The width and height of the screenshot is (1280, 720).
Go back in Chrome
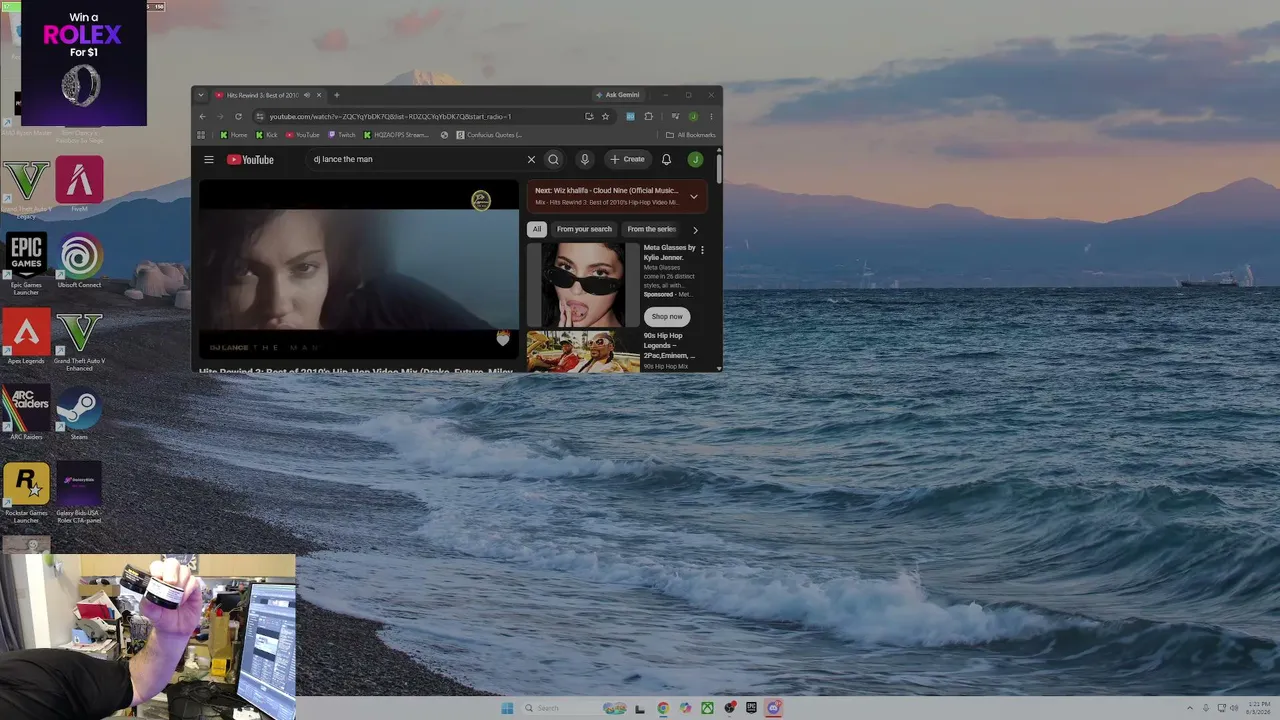pos(202,116)
